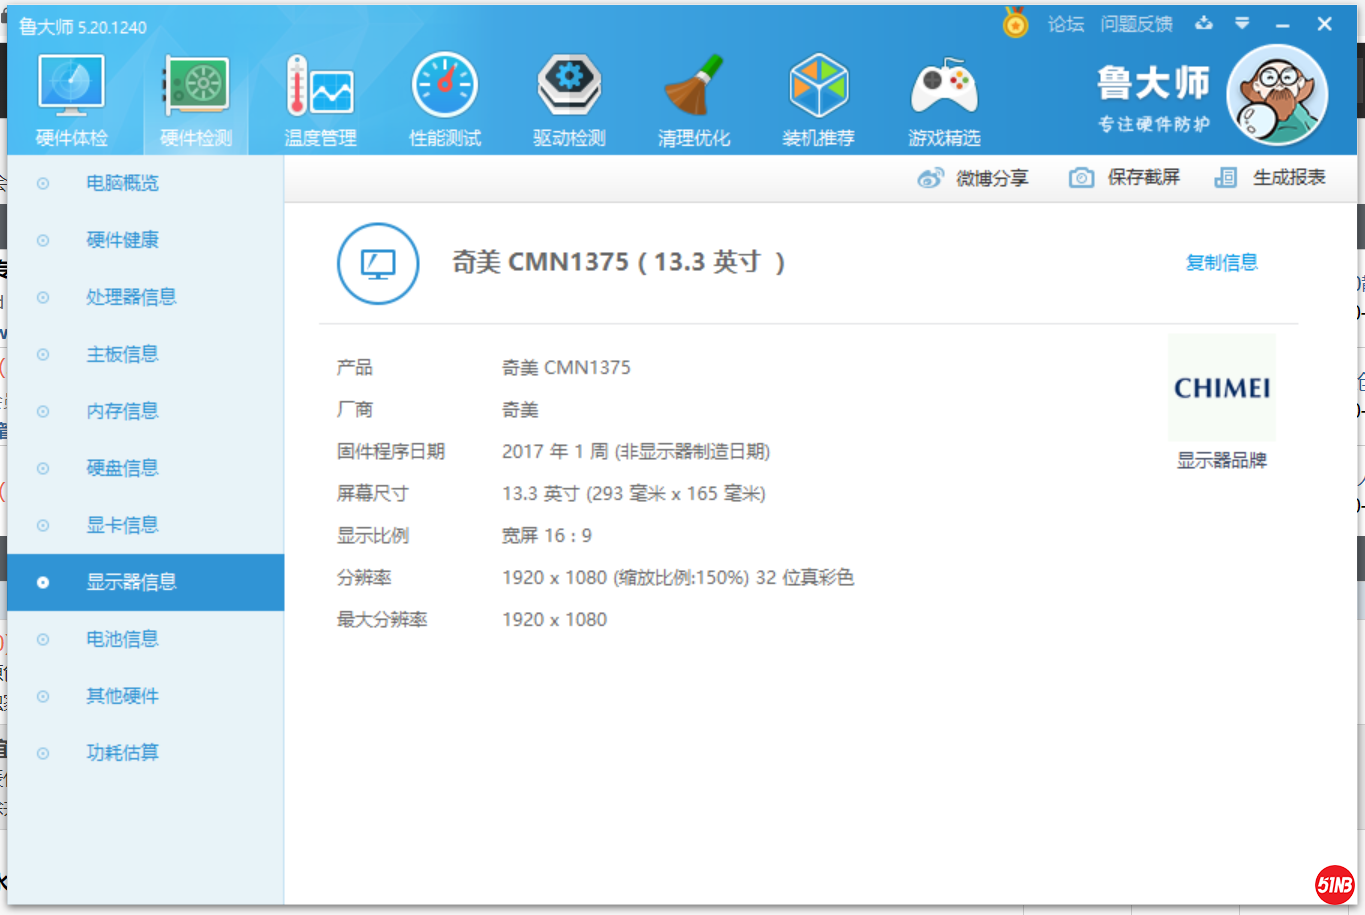Select the 驱动检测 driver detection icon
The image size is (1365, 915).
[569, 87]
